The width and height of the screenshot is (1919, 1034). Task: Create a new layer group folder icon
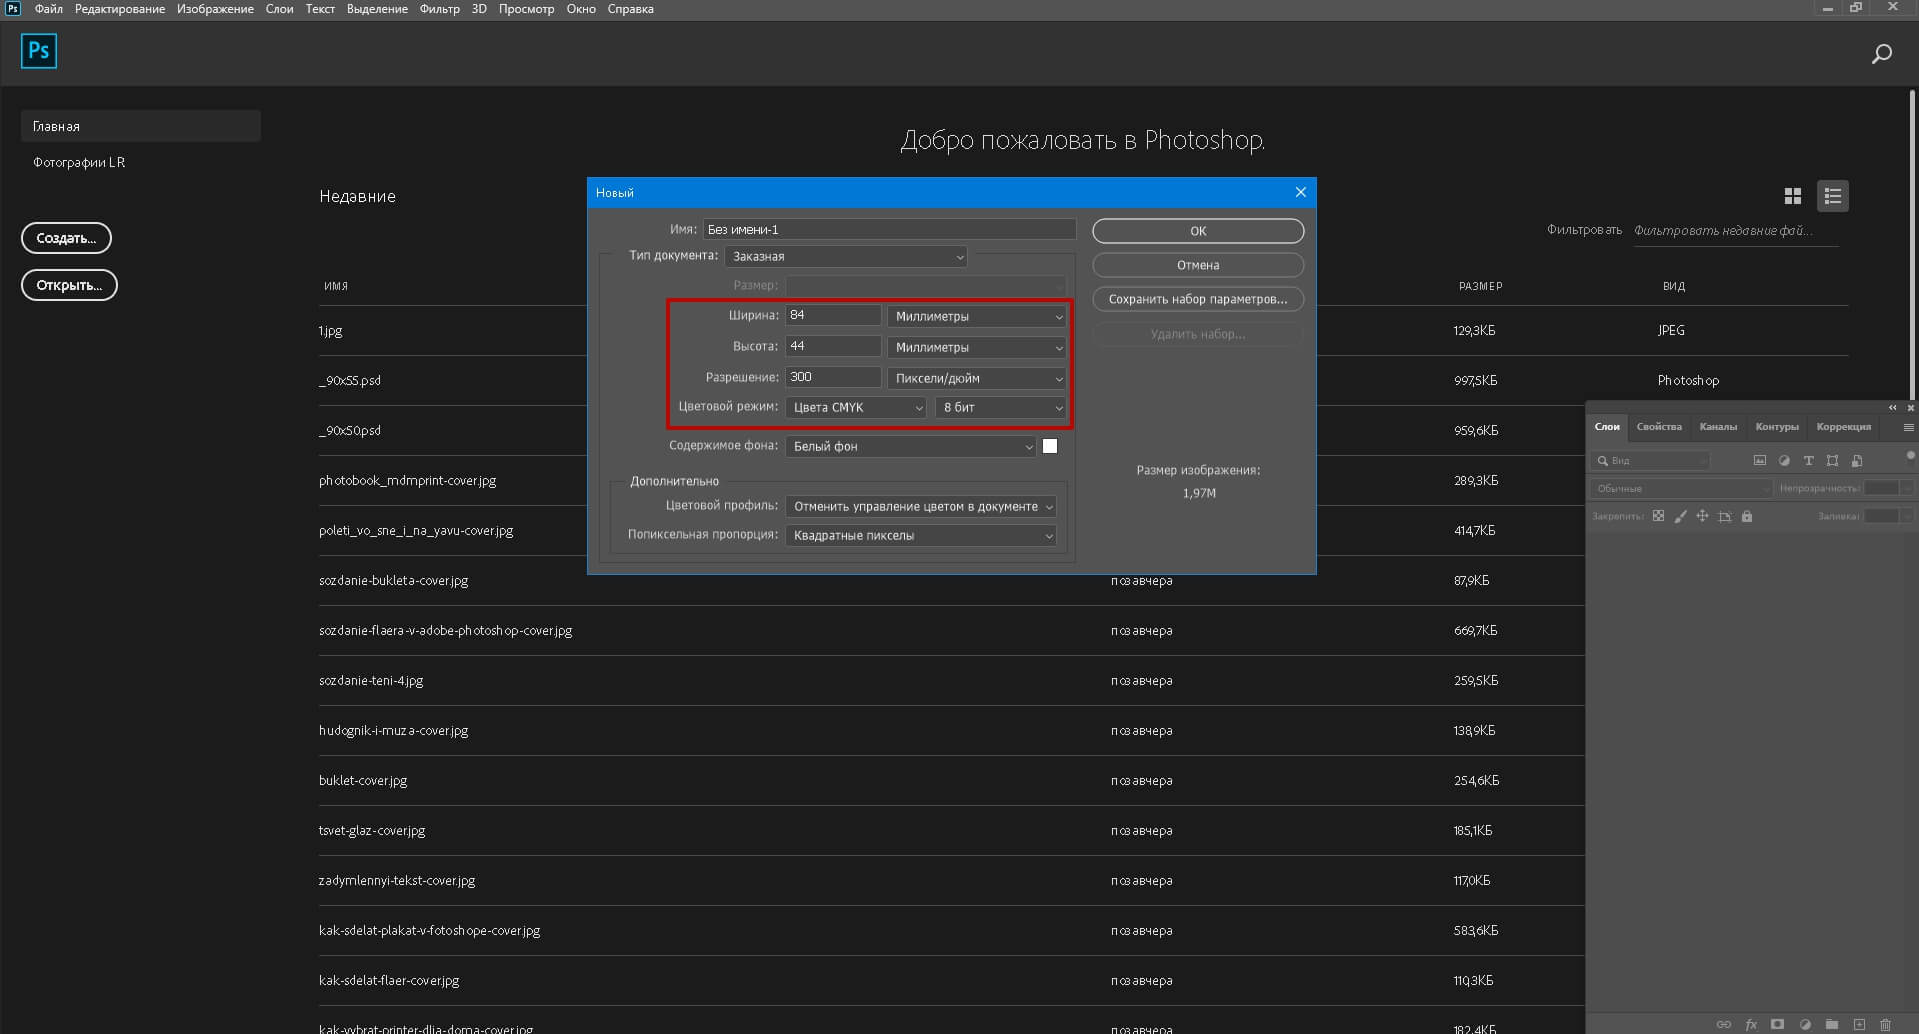[x=1832, y=1024]
